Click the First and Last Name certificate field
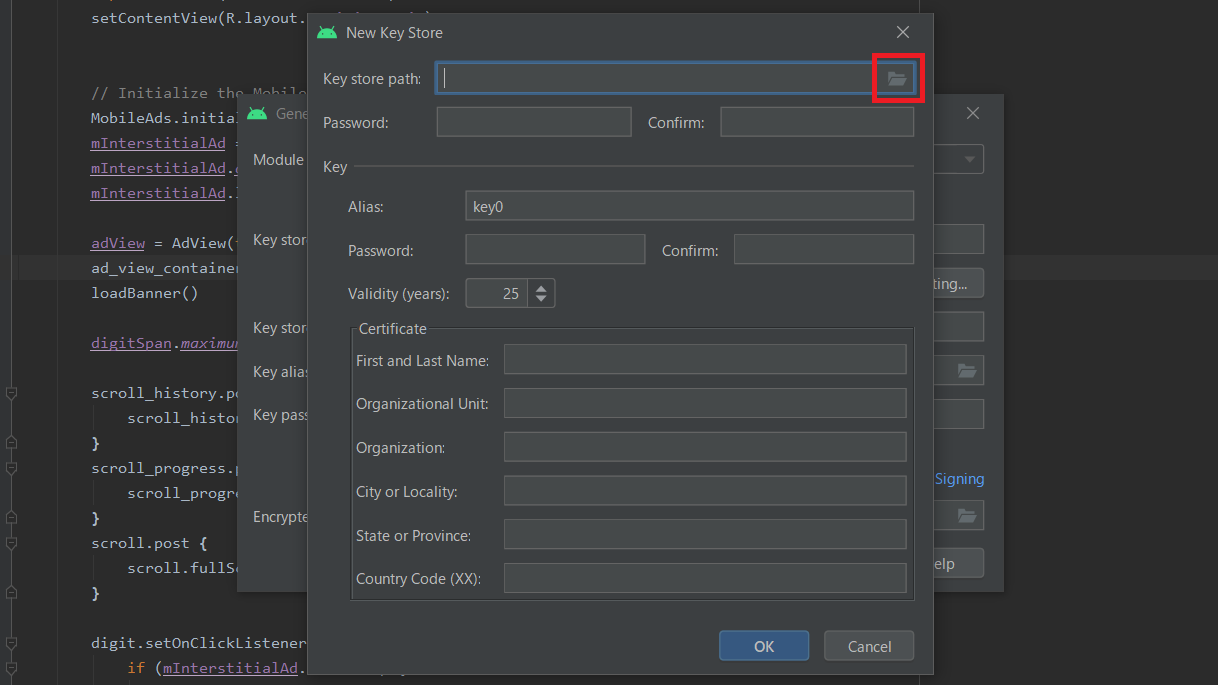Screen dimensions: 1218x685 (704, 359)
